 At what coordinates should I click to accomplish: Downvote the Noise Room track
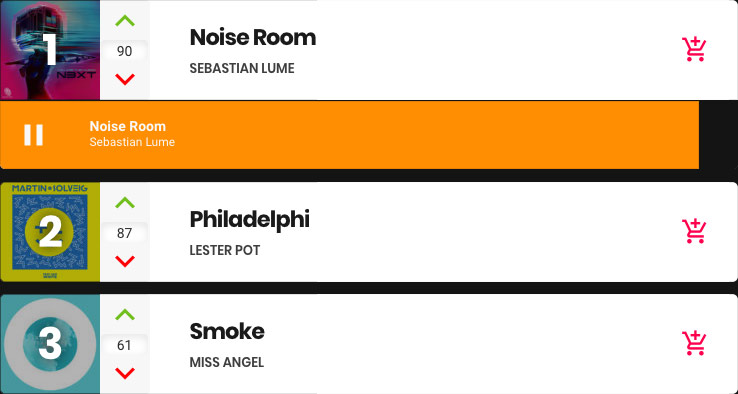pos(125,79)
